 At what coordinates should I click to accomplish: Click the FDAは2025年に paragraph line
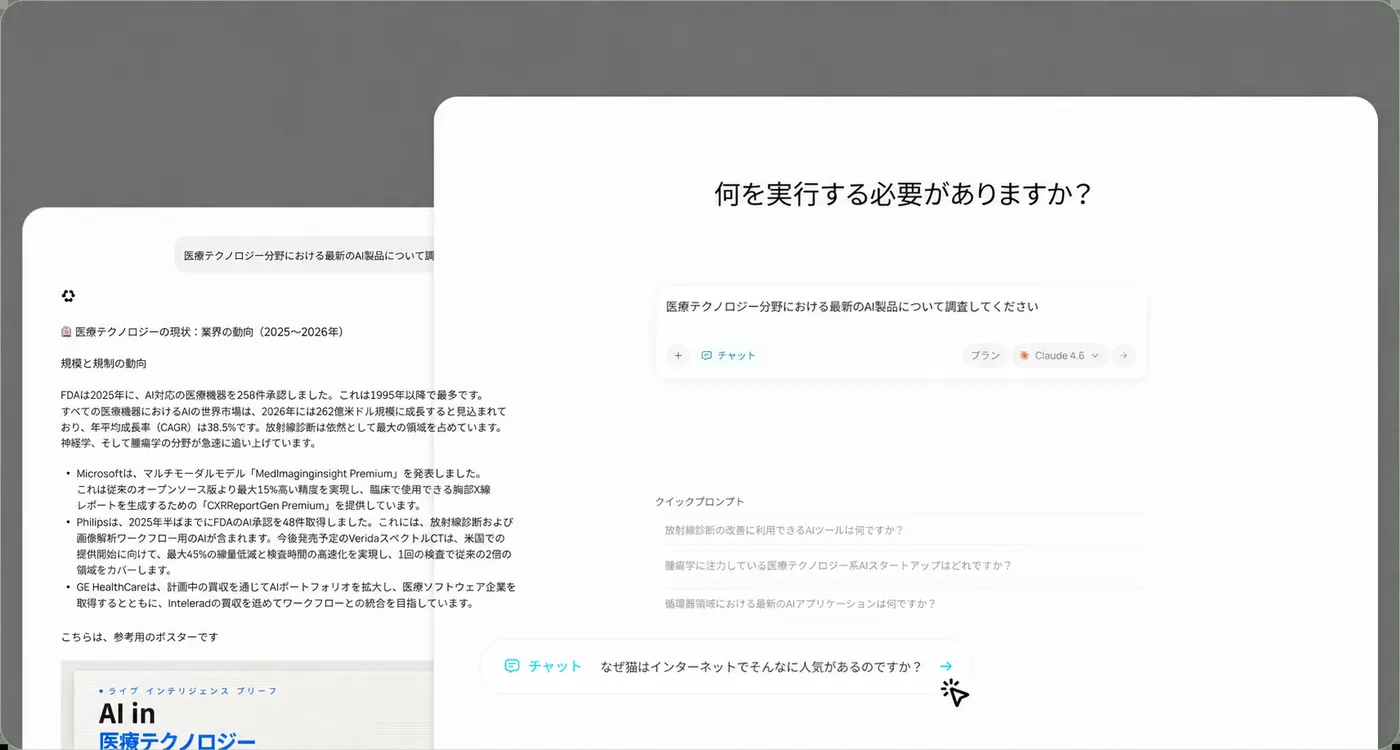pos(272,395)
